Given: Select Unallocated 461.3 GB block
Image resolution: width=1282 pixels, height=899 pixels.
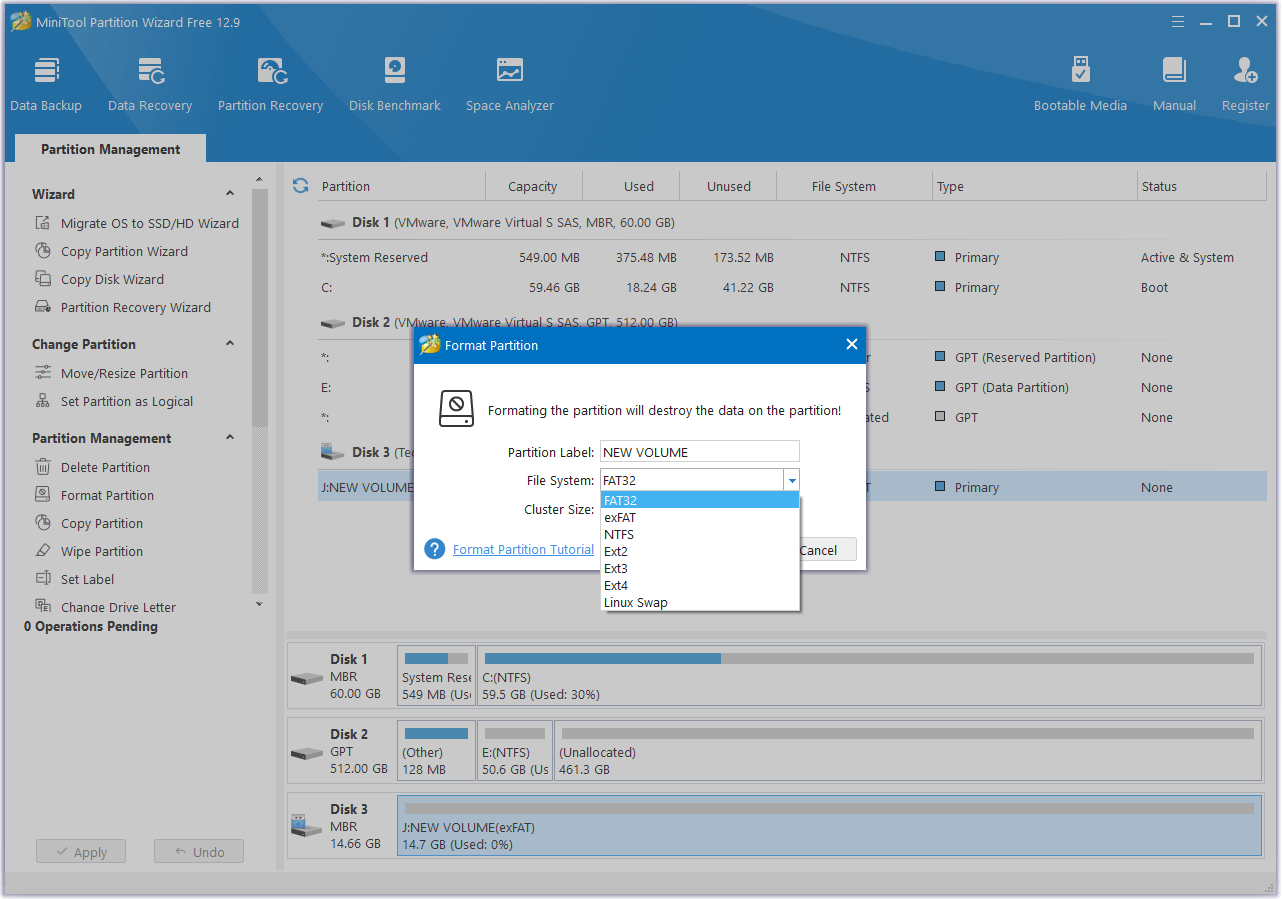Looking at the screenshot, I should [908, 753].
